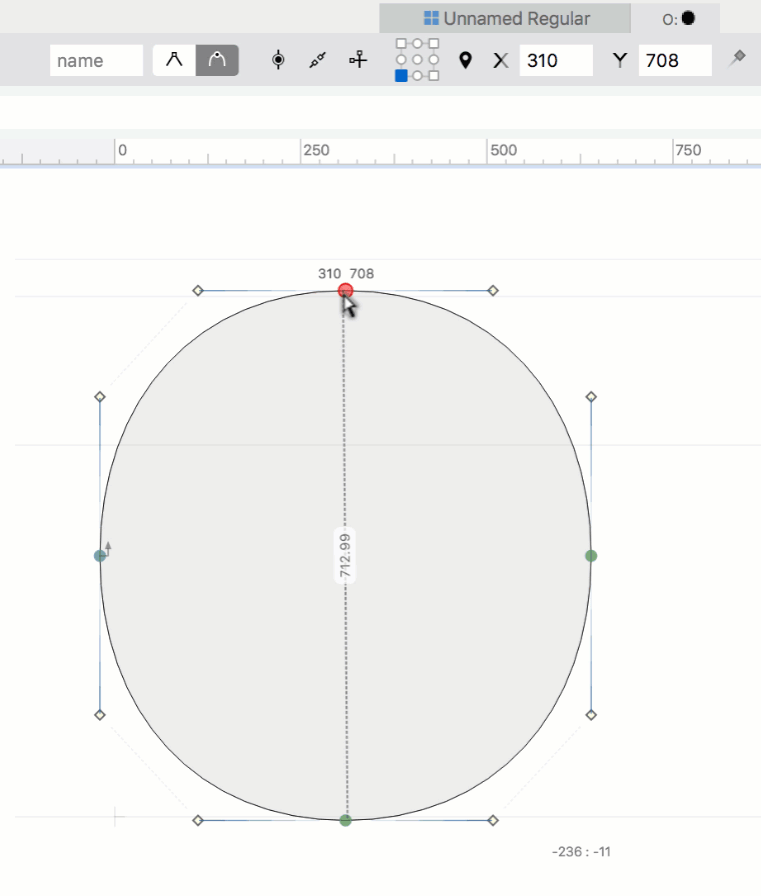Click the 250 mark on the ruler

(316, 150)
